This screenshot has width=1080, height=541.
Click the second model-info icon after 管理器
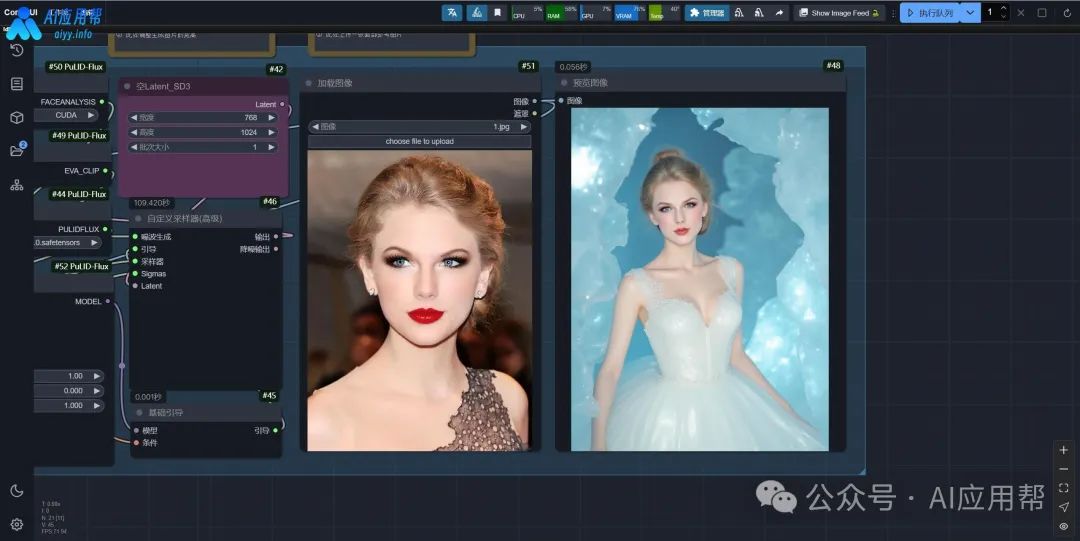click(758, 12)
